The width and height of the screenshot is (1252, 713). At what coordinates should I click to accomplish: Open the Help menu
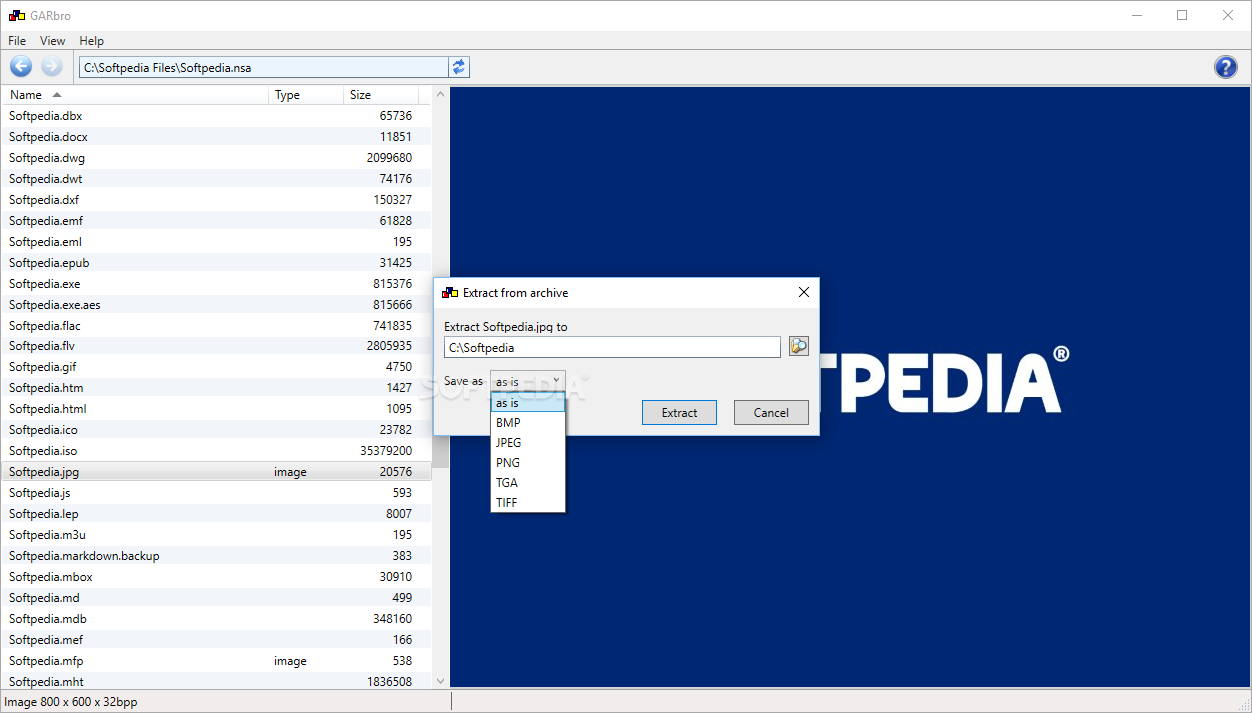click(x=91, y=41)
